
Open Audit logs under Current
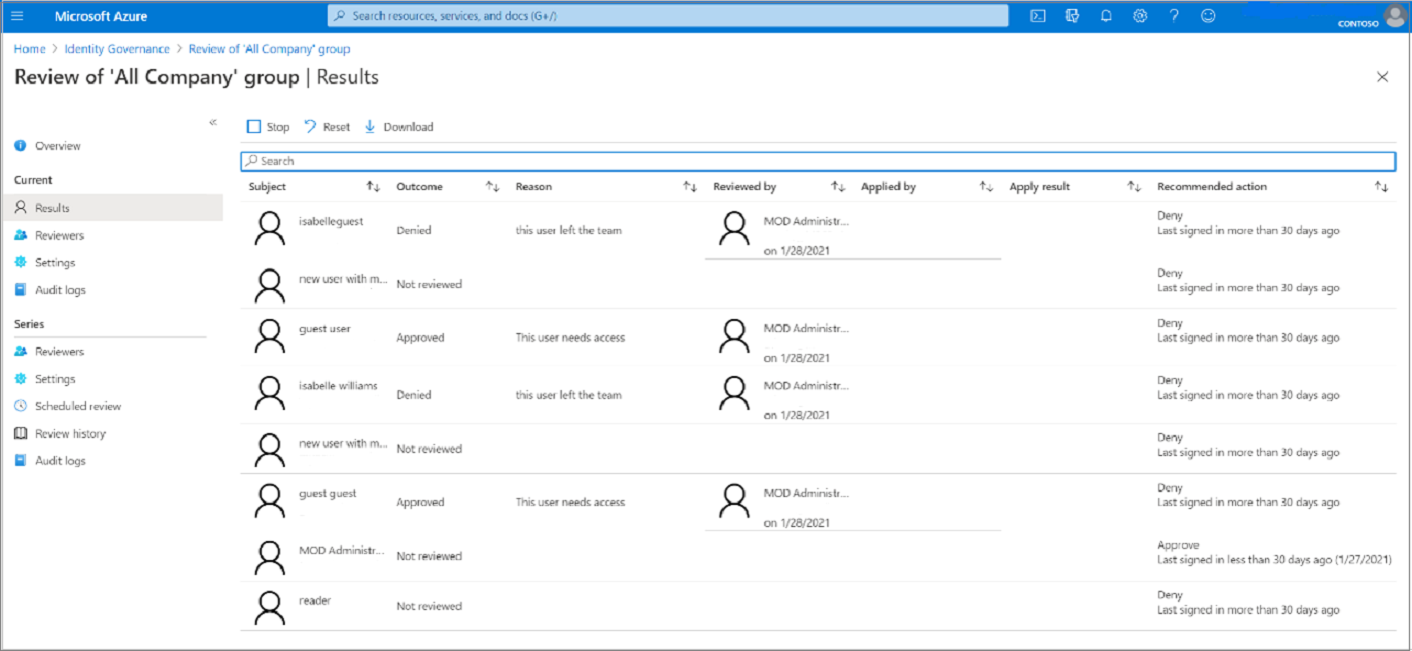[x=60, y=289]
